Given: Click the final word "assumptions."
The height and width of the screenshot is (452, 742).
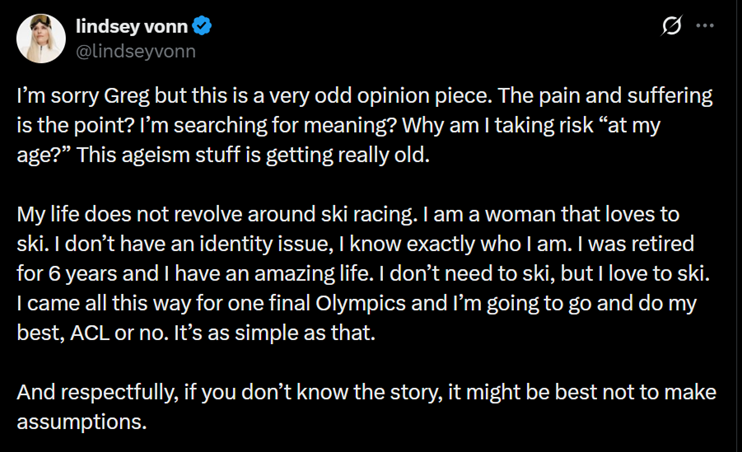Looking at the screenshot, I should (82, 420).
